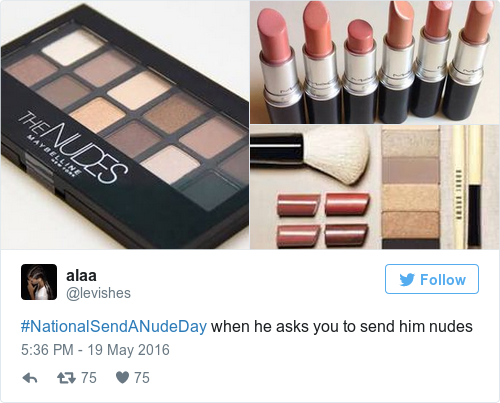Click the reply arrow icon
This screenshot has width=500, height=403.
tap(30, 378)
